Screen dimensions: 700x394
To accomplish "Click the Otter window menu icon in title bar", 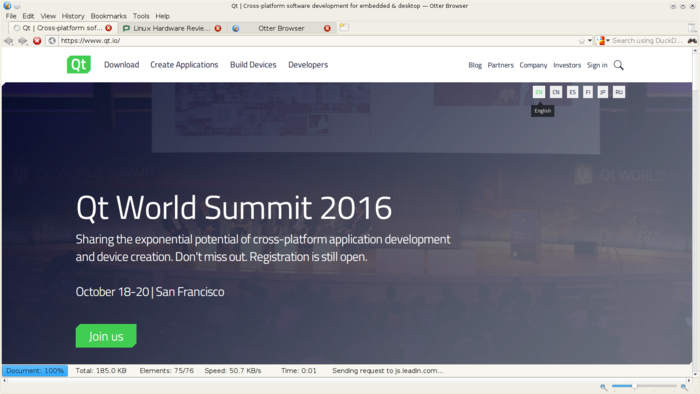I will [7, 6].
